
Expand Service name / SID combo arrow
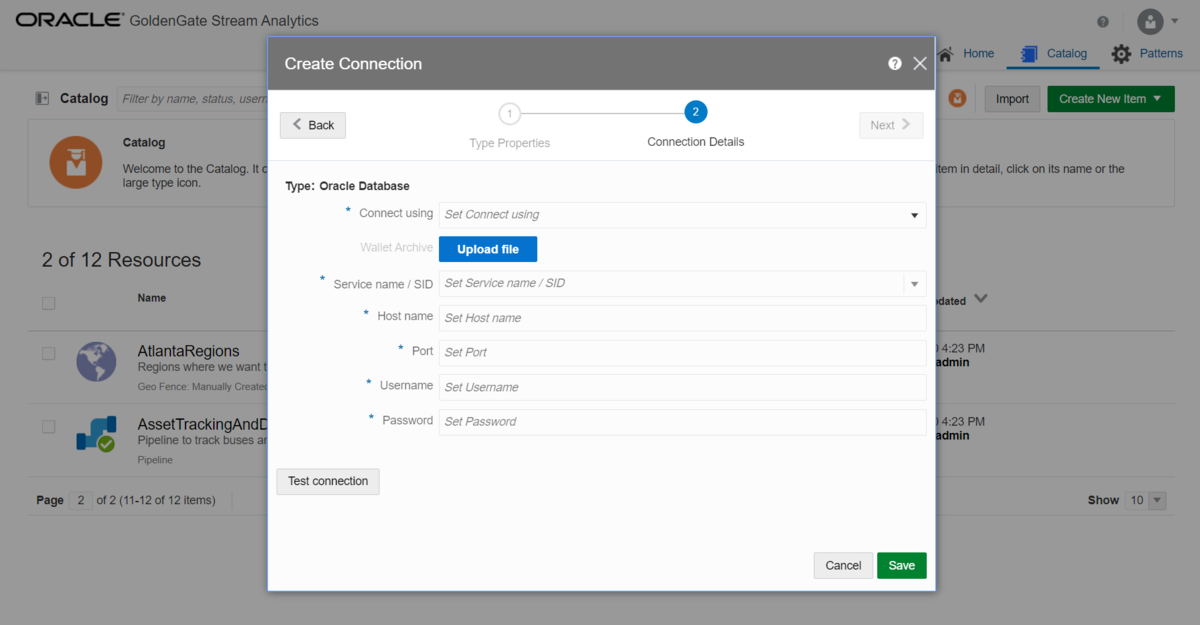tap(915, 284)
